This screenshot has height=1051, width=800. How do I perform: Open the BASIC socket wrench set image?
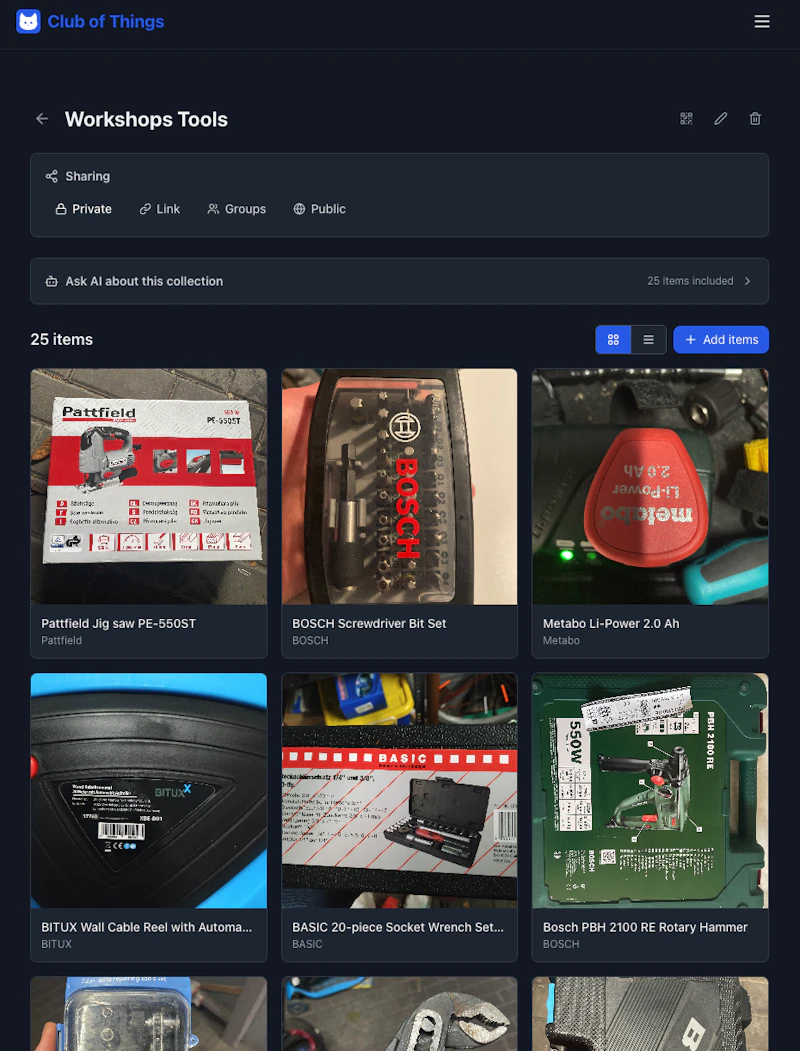click(x=399, y=791)
